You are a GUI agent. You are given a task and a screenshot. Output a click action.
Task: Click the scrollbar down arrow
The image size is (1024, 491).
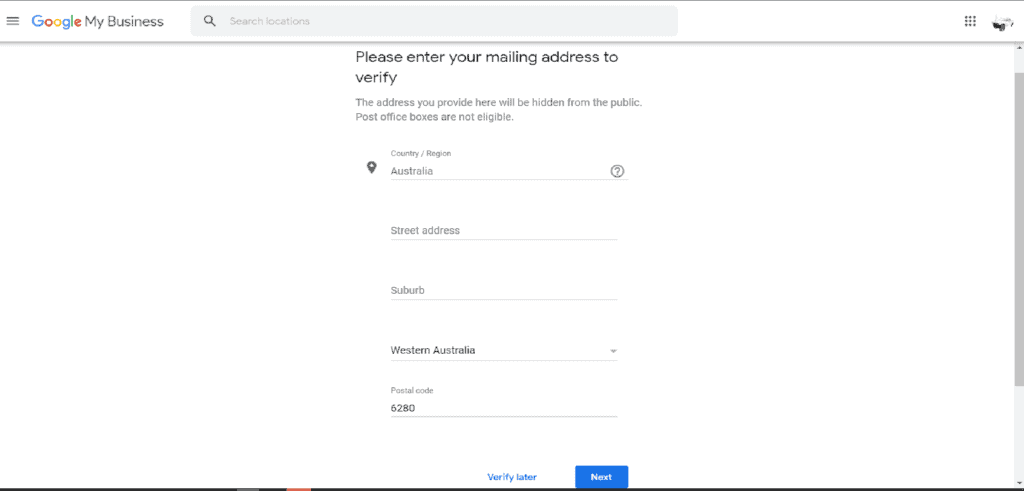pos(1019,482)
